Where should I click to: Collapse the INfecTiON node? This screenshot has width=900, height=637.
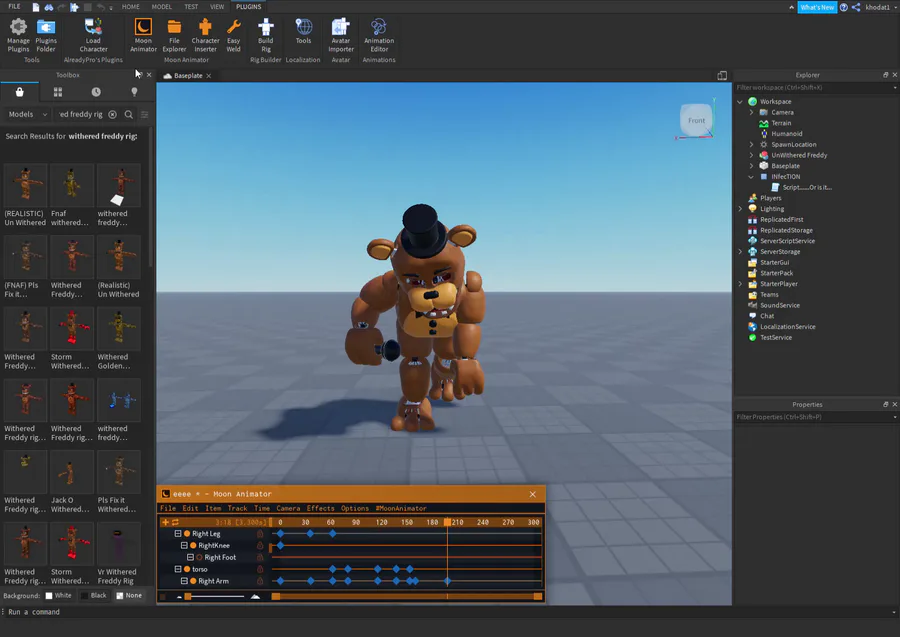click(751, 177)
